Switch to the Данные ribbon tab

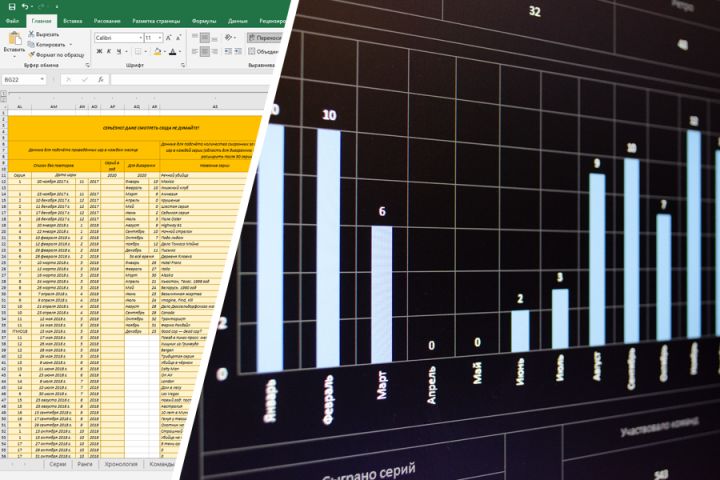pos(237,21)
